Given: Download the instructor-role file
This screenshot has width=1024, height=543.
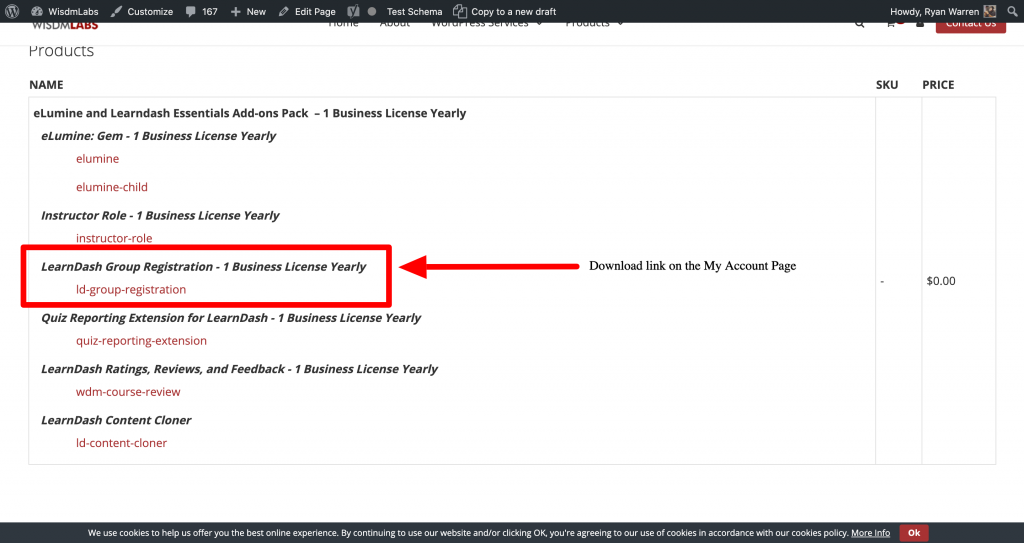Looking at the screenshot, I should point(114,238).
